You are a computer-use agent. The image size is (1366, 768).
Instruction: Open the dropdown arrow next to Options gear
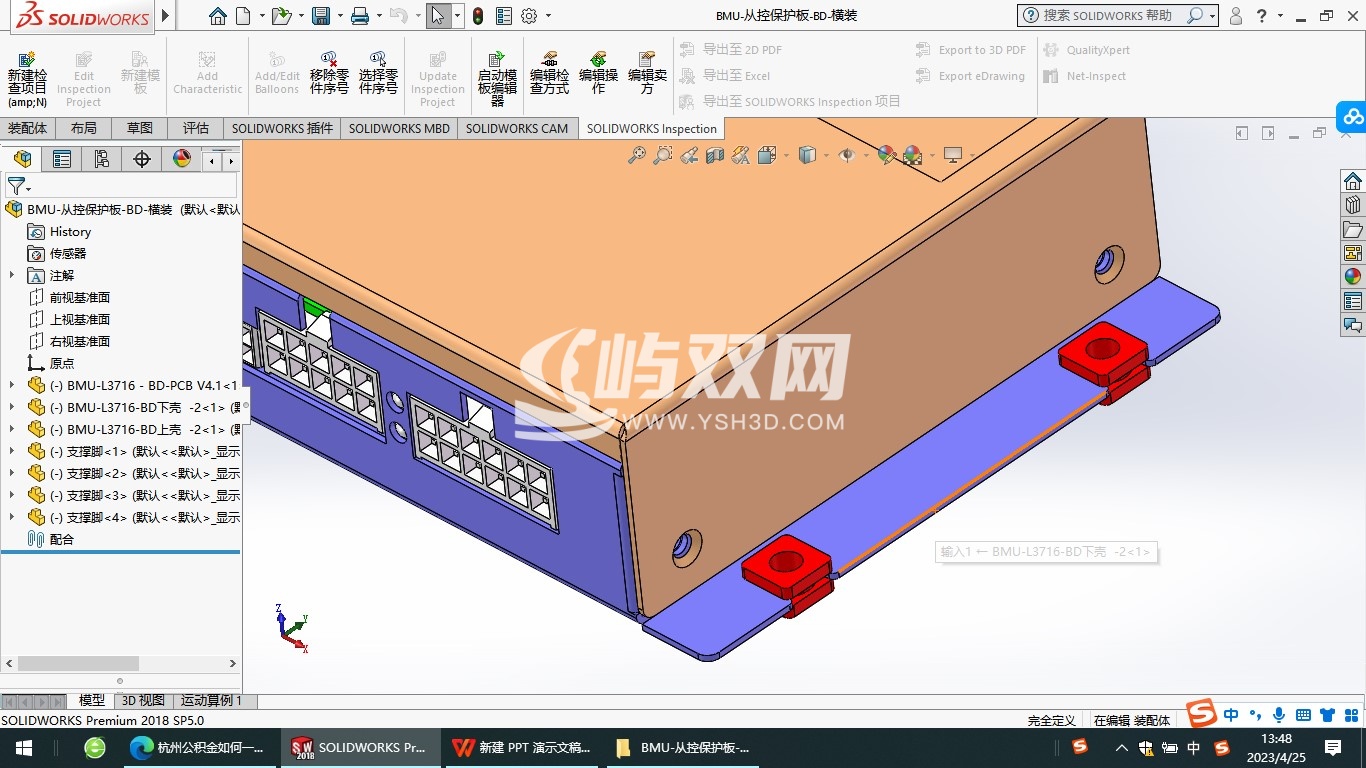547,16
